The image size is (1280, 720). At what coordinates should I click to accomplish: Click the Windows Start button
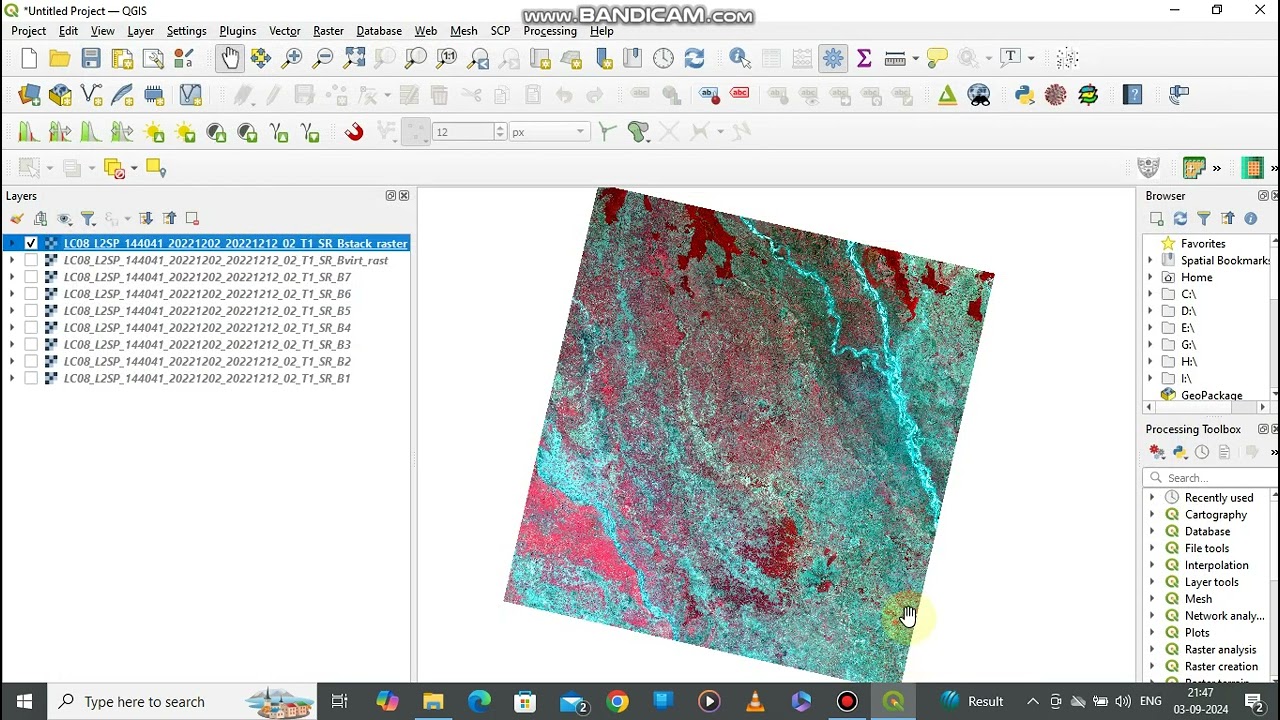pyautogui.click(x=24, y=702)
